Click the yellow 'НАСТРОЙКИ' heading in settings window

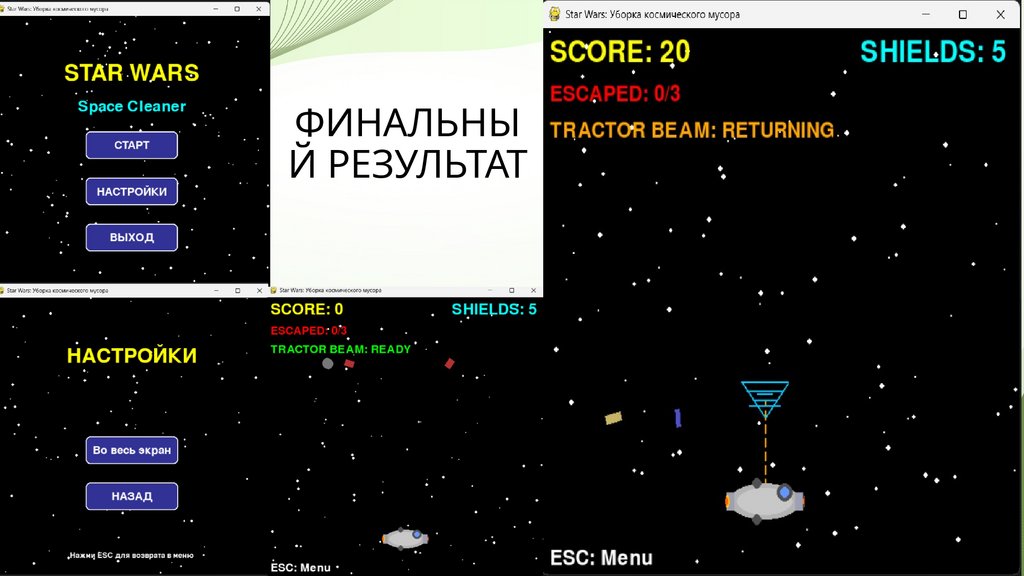coord(132,355)
